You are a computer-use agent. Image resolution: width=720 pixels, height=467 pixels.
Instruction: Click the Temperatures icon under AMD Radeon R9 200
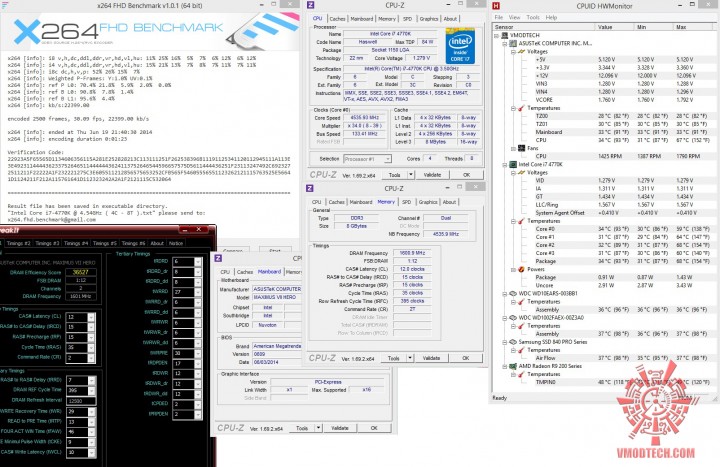pyautogui.click(x=521, y=374)
